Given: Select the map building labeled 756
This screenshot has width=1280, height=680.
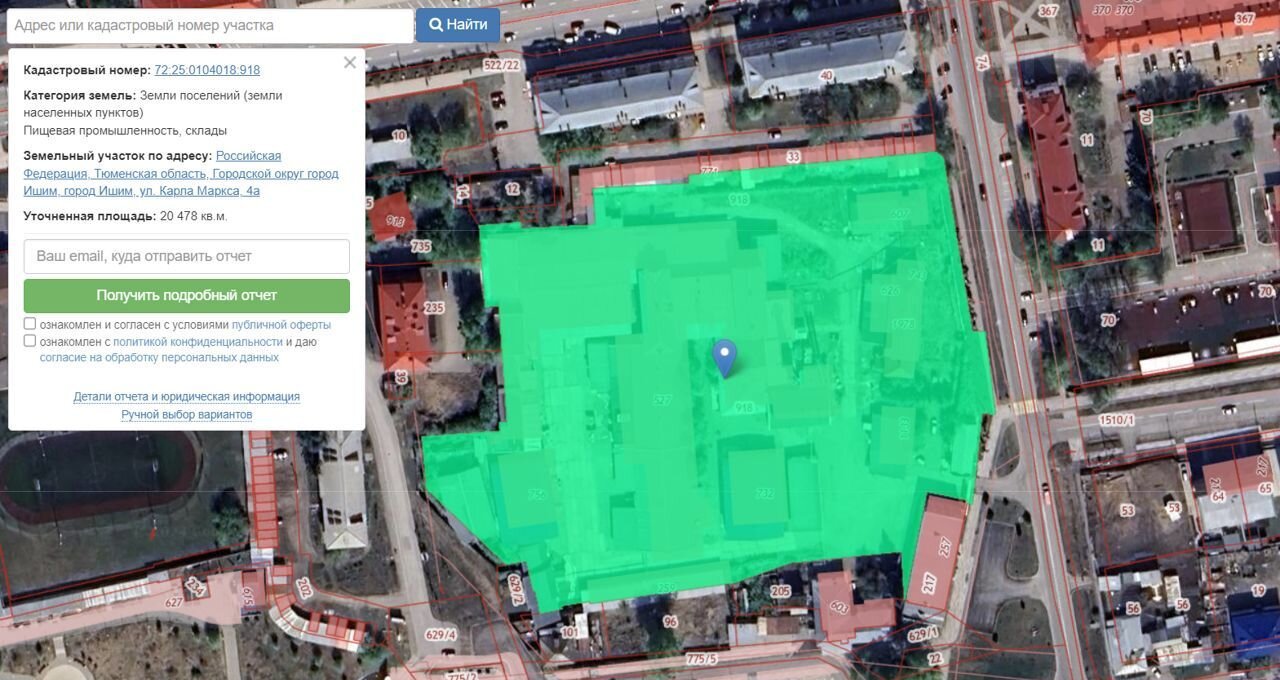Looking at the screenshot, I should [x=536, y=494].
